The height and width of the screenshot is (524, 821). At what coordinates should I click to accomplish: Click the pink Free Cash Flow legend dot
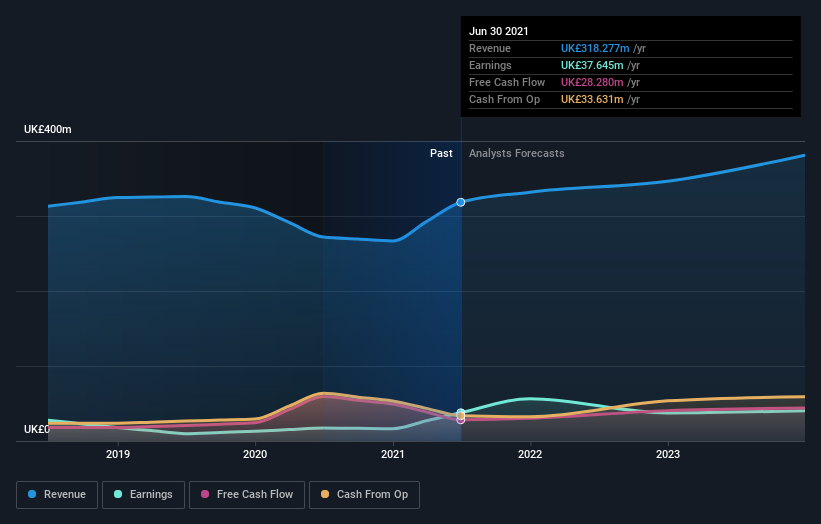pyautogui.click(x=205, y=494)
